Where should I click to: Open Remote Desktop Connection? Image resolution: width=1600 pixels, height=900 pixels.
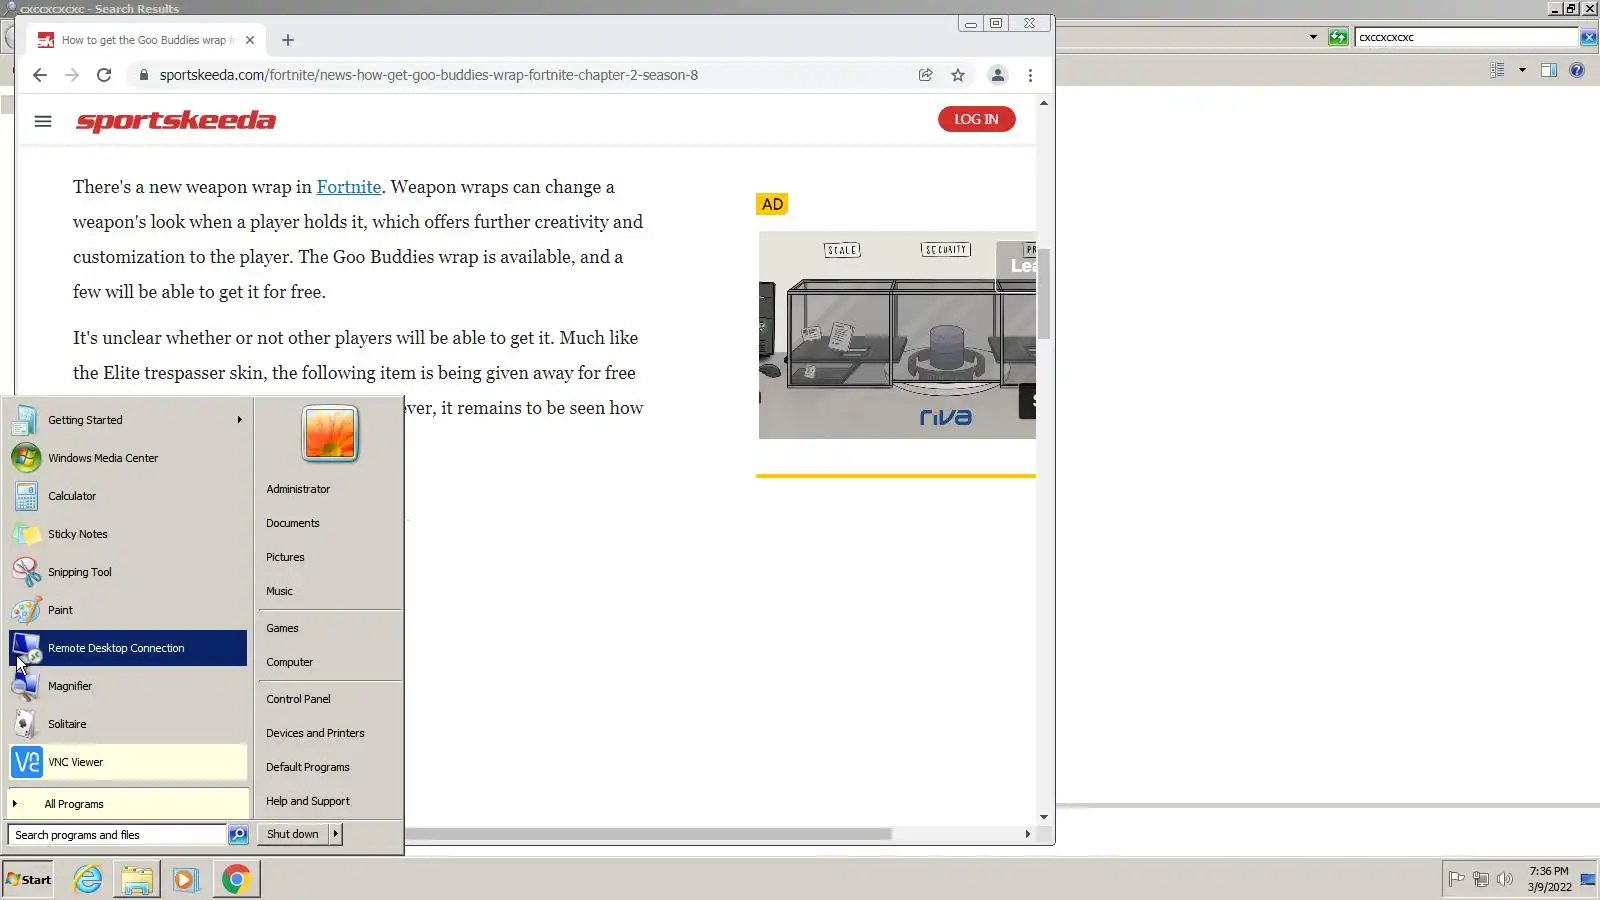[x=128, y=648]
